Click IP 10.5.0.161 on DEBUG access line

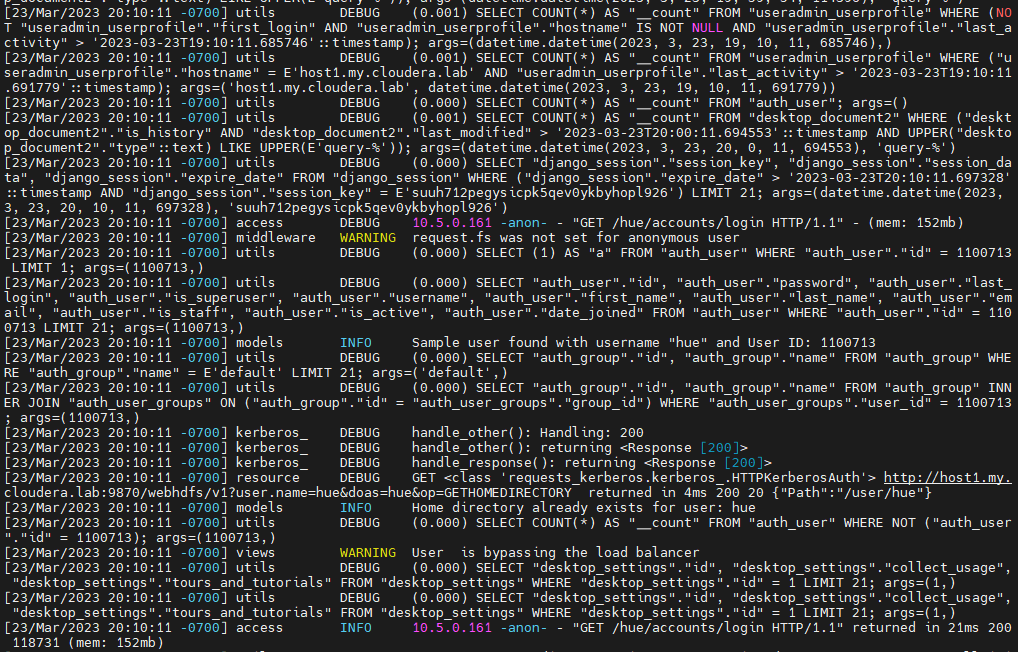point(452,223)
